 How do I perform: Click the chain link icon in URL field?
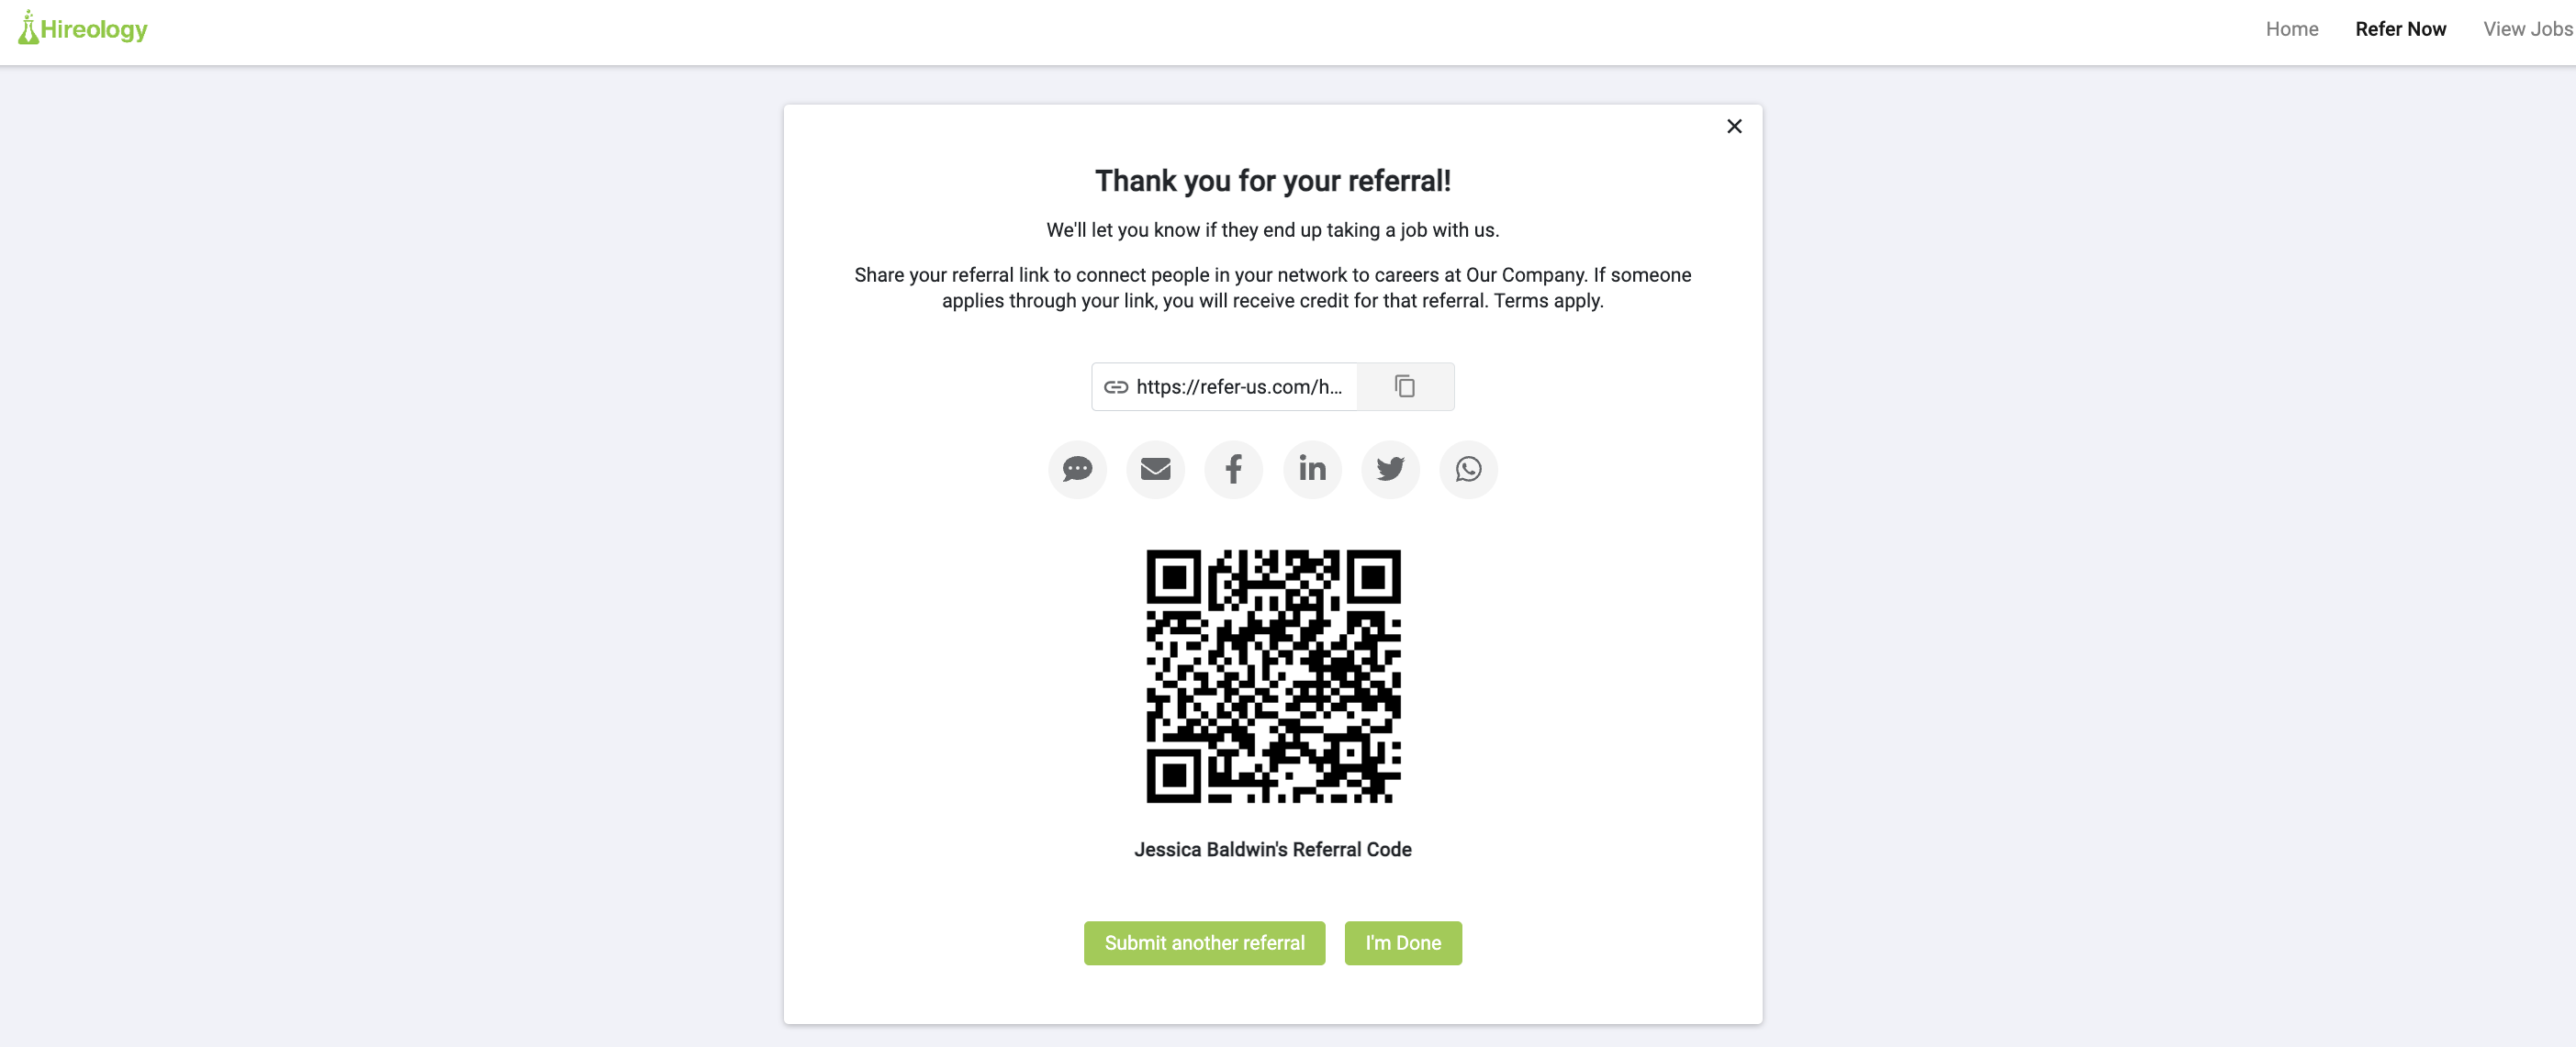point(1116,387)
